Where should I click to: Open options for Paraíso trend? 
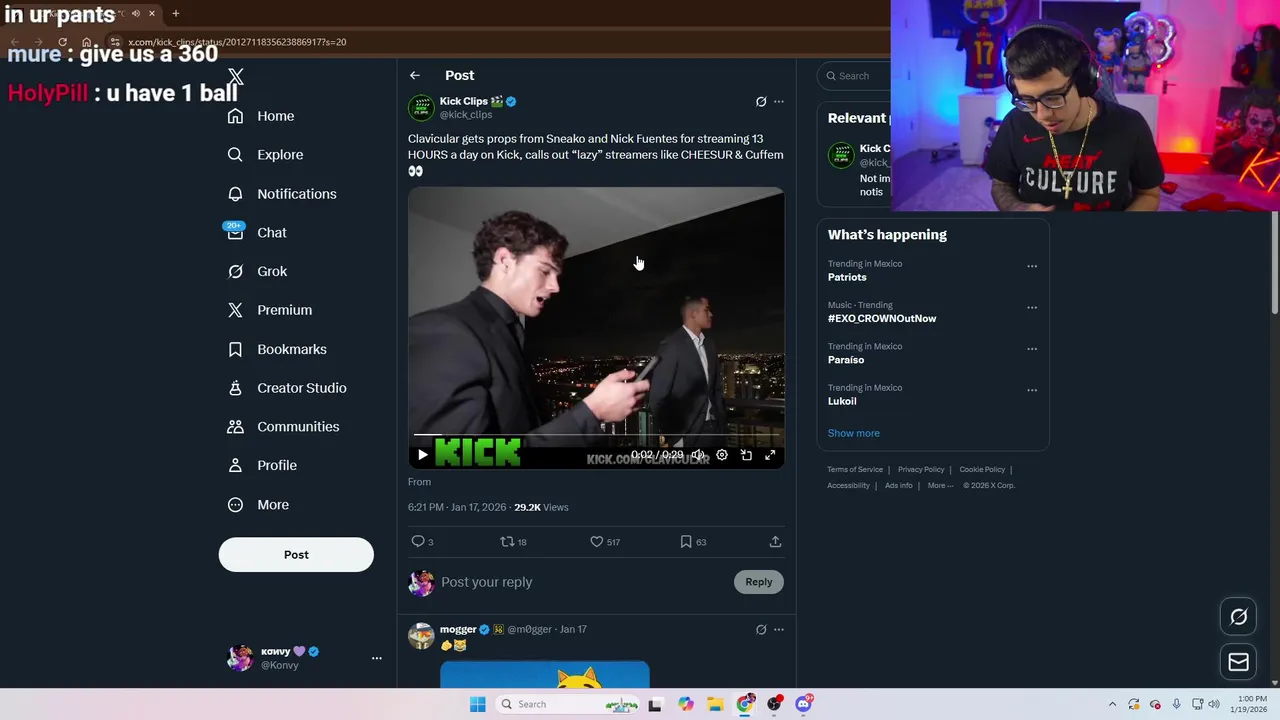1032,349
